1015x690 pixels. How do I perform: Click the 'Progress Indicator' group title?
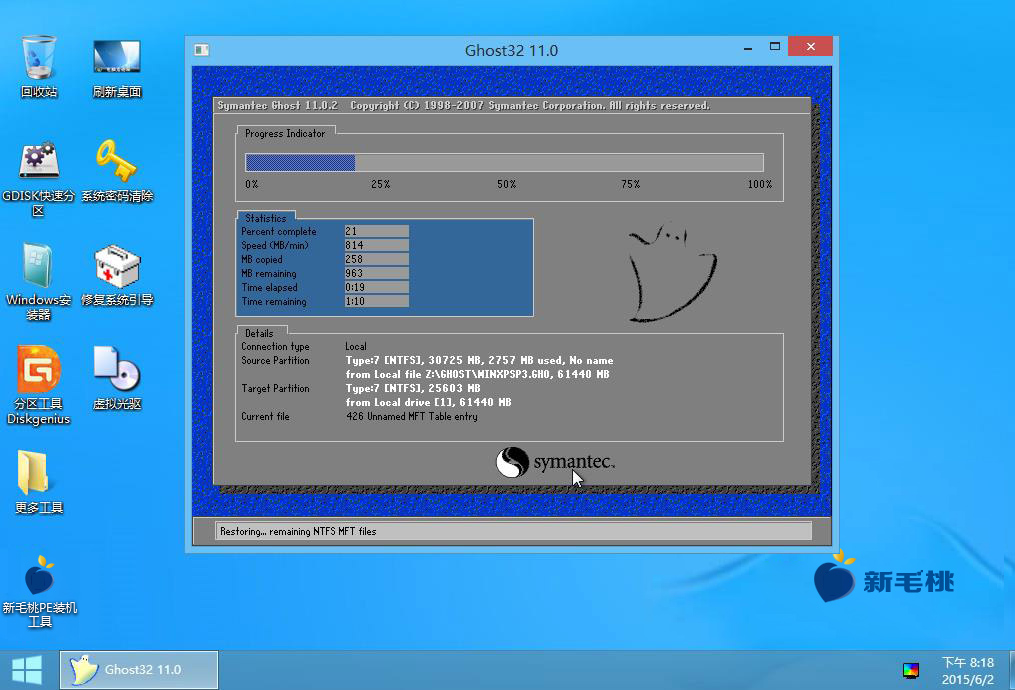(285, 133)
